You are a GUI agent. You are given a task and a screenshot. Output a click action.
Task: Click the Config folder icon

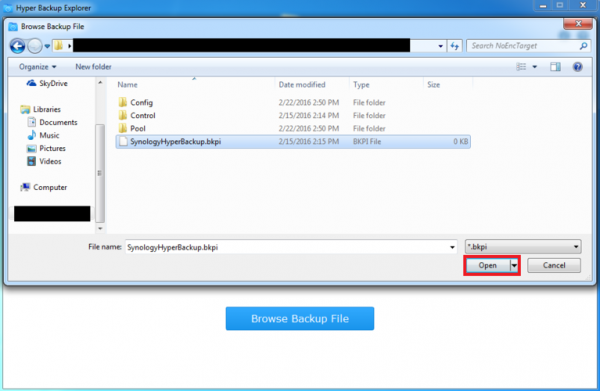123,102
